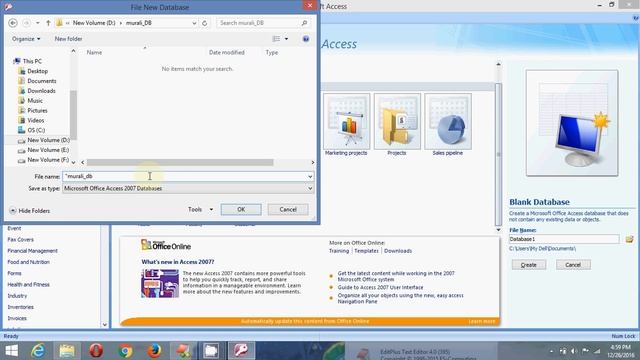640x360 pixels.
Task: Select Projects template thumbnail
Action: coord(397,124)
